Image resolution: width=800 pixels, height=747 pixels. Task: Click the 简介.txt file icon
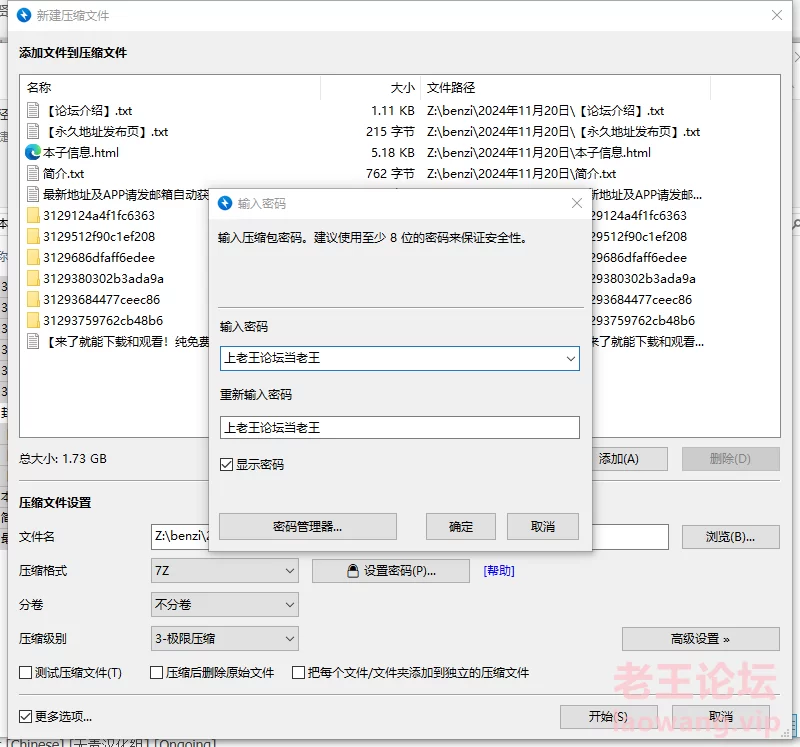(33, 174)
